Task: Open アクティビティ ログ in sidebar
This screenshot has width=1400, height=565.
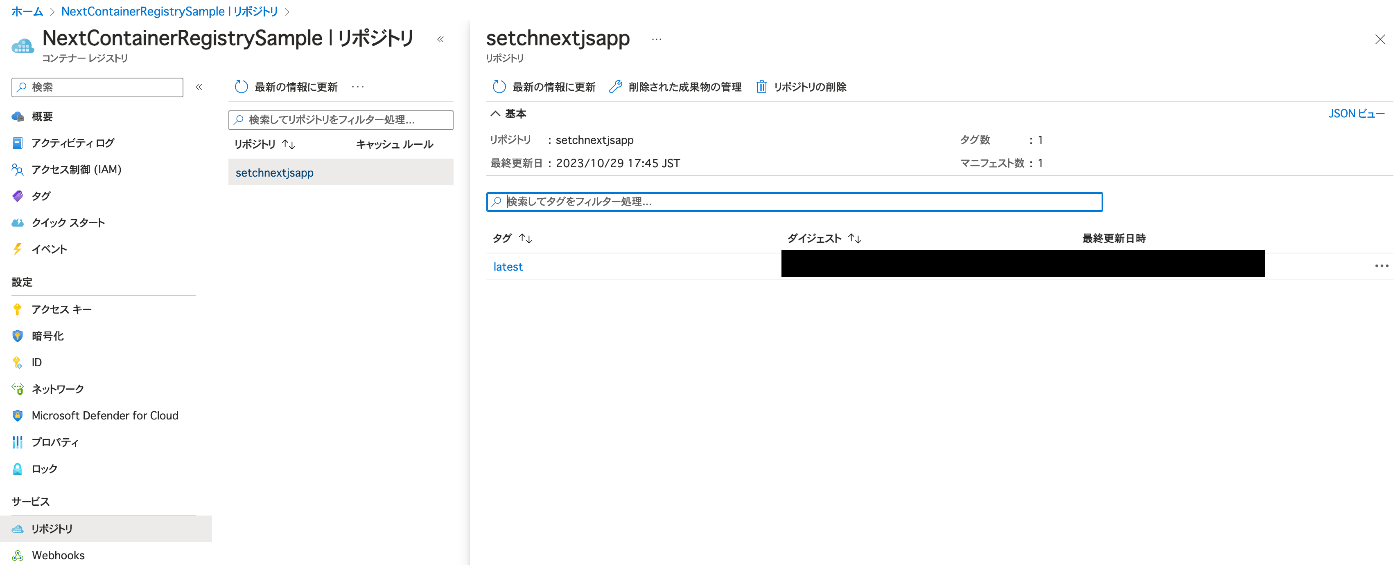Action: 72,143
